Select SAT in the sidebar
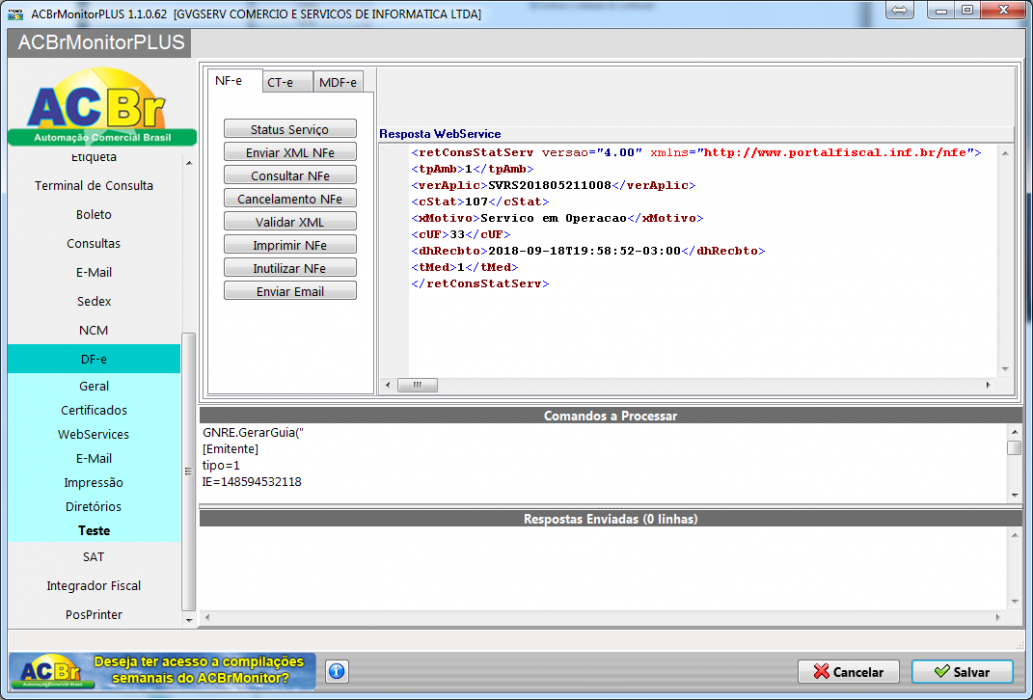Viewport: 1033px width, 700px height. (x=94, y=556)
